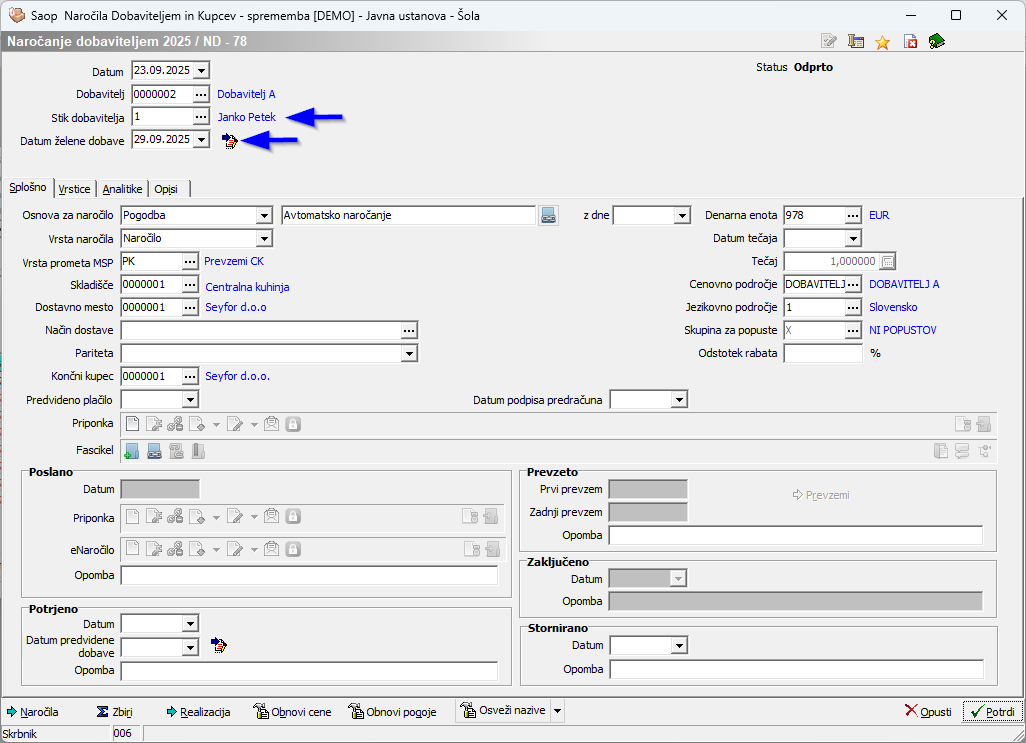Open Vrsta prometa MSP lookup button
The width and height of the screenshot is (1026, 743).
pyautogui.click(x=190, y=262)
